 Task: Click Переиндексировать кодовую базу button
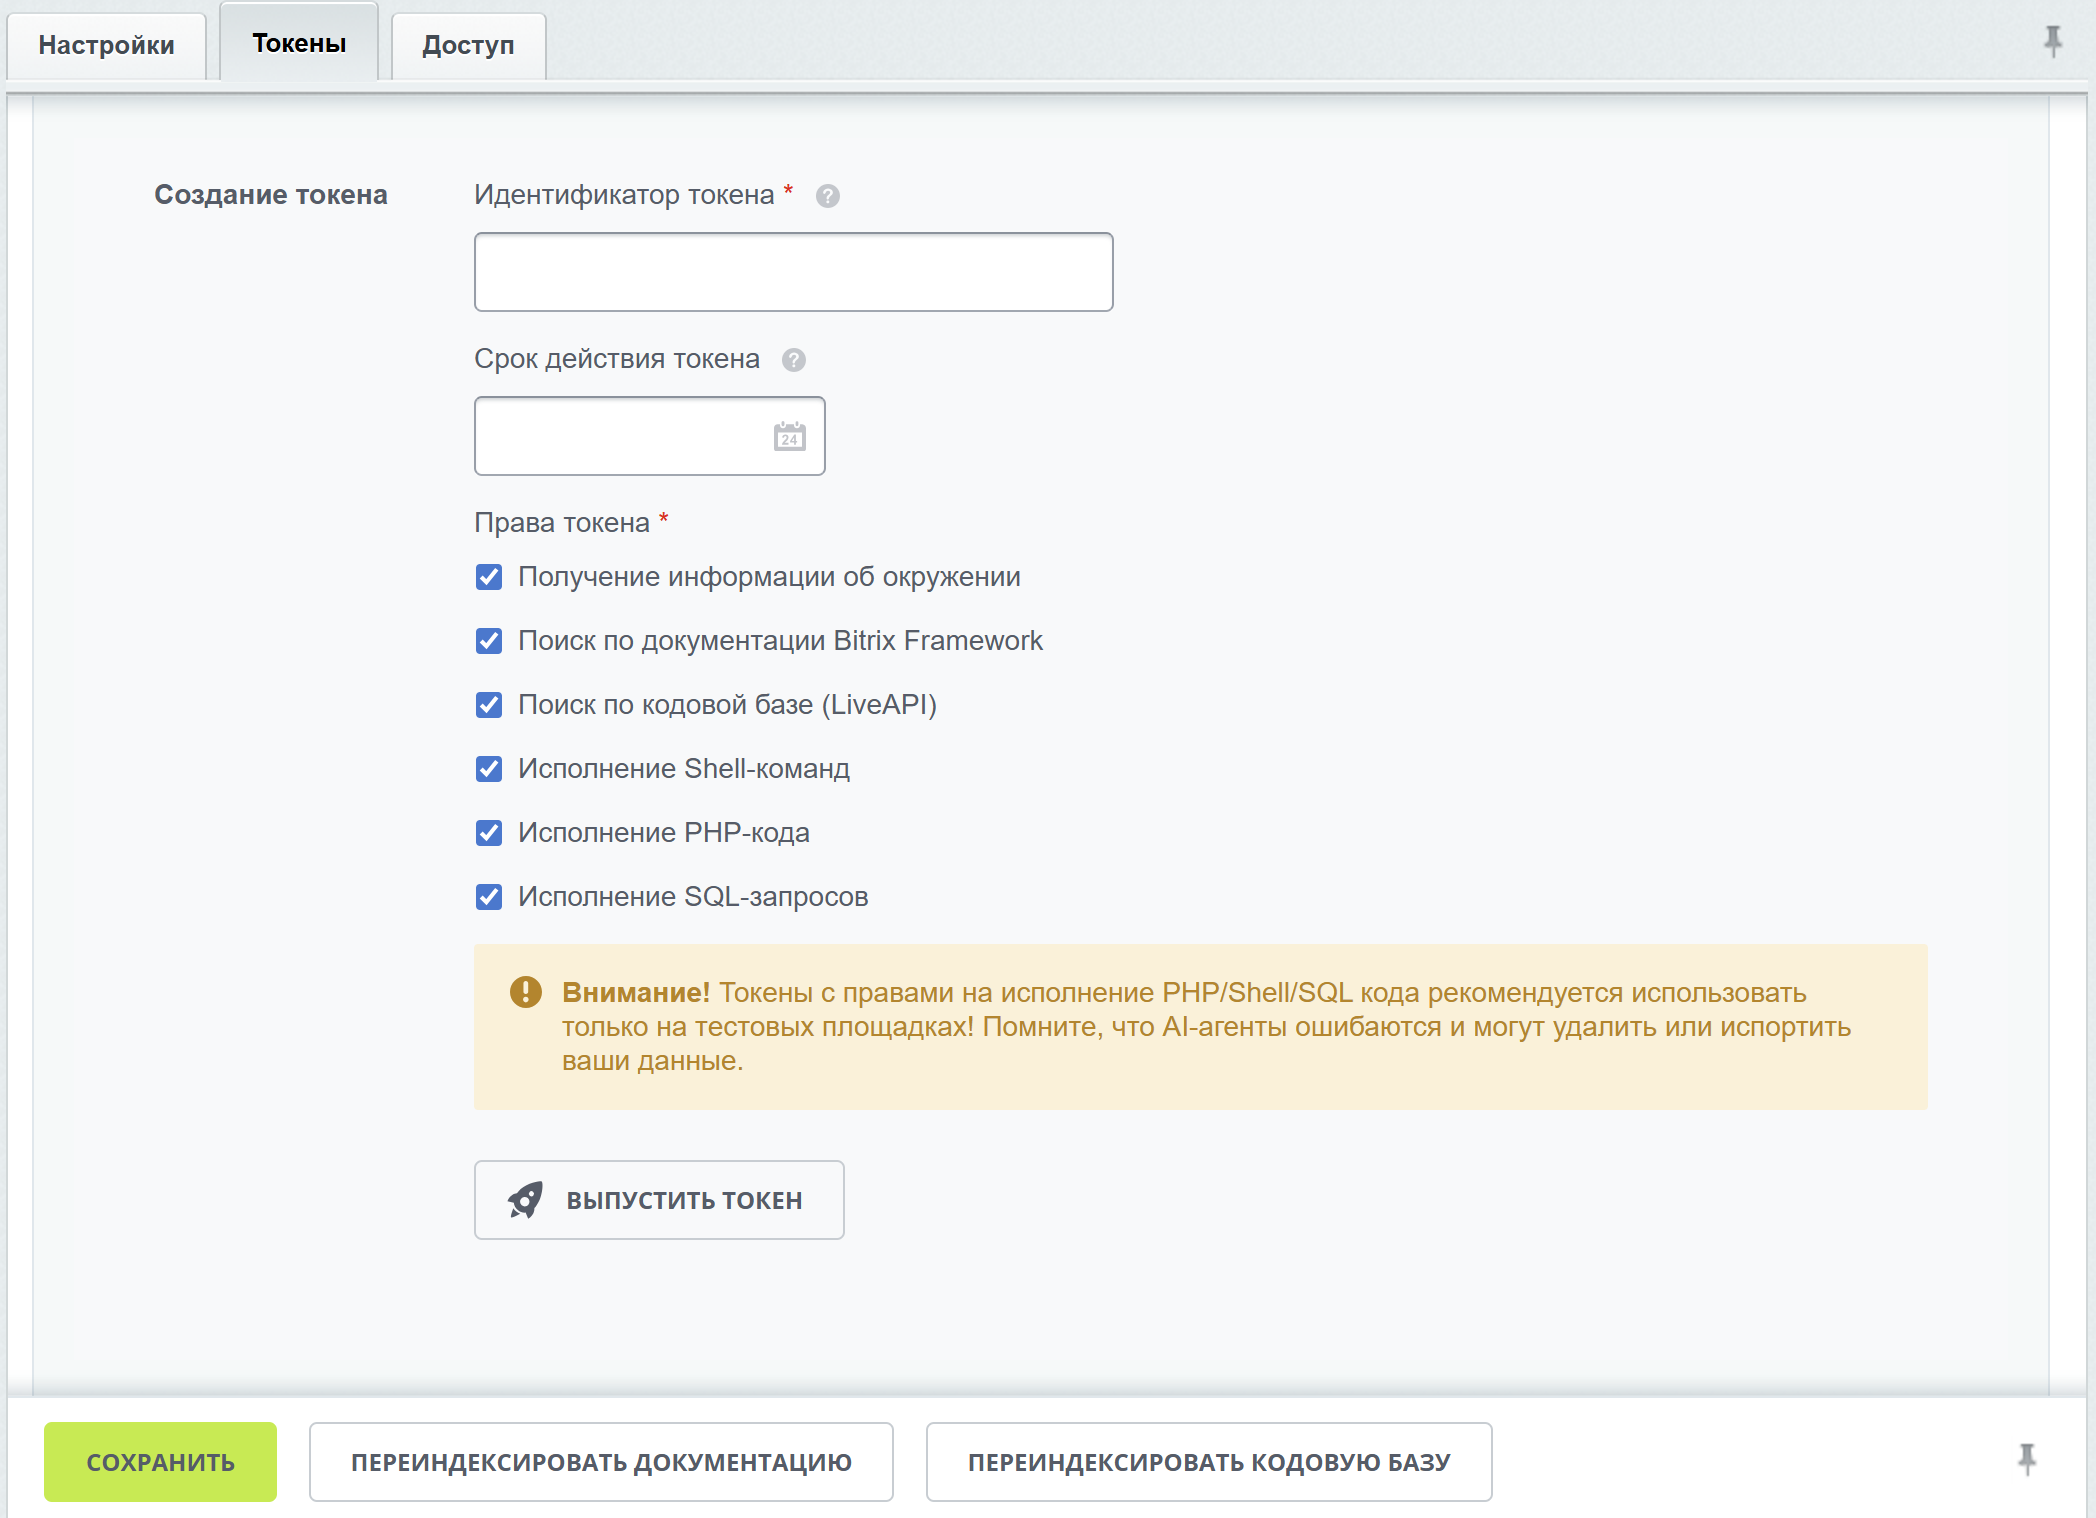[x=1208, y=1462]
